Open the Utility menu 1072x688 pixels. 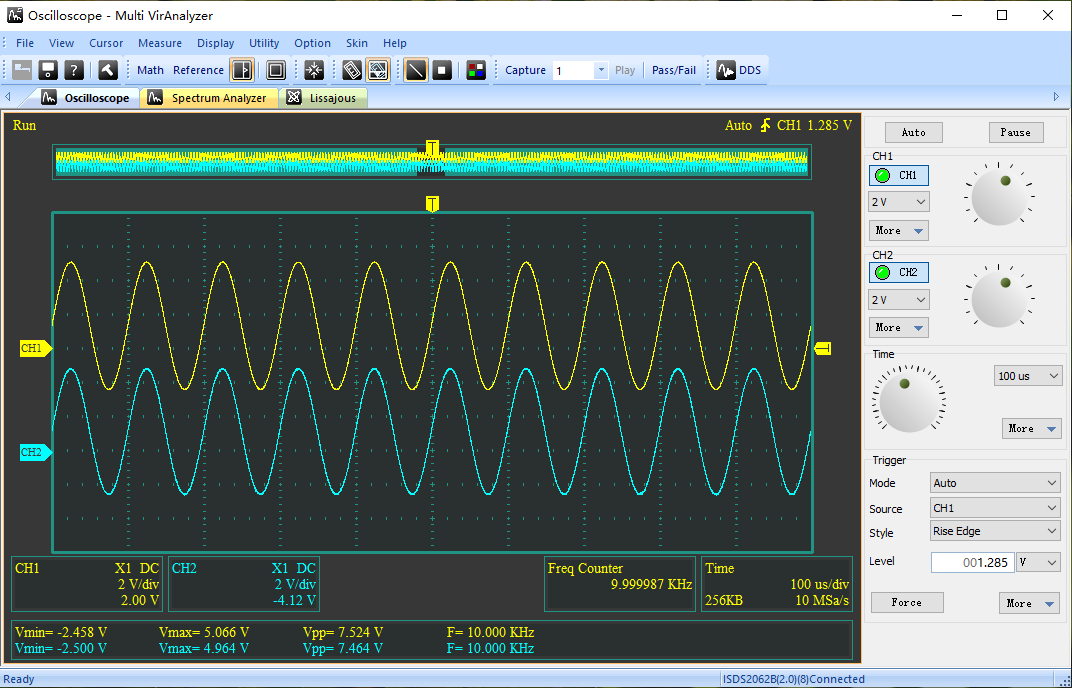(x=264, y=43)
